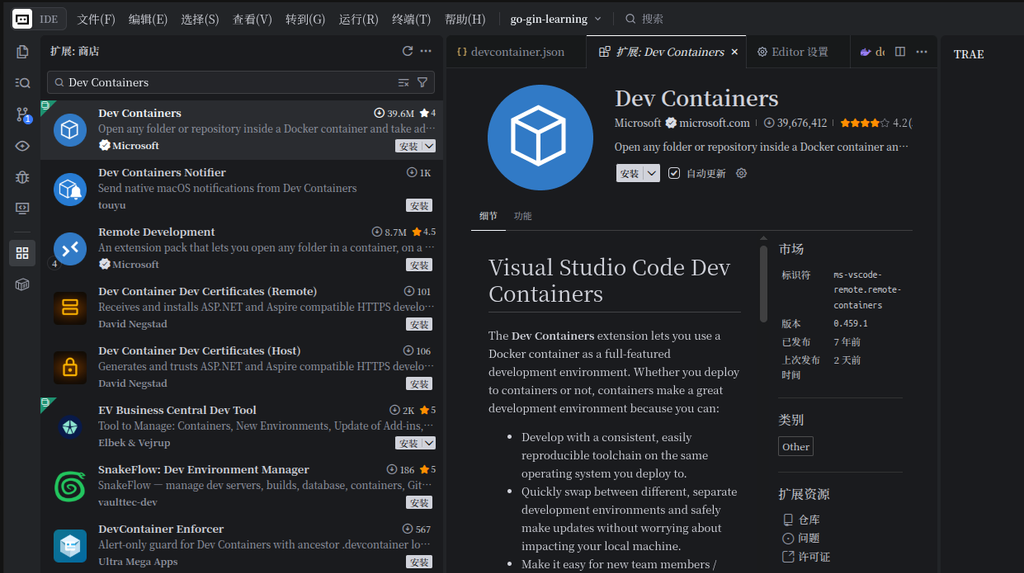Click the Other category tag

(795, 447)
